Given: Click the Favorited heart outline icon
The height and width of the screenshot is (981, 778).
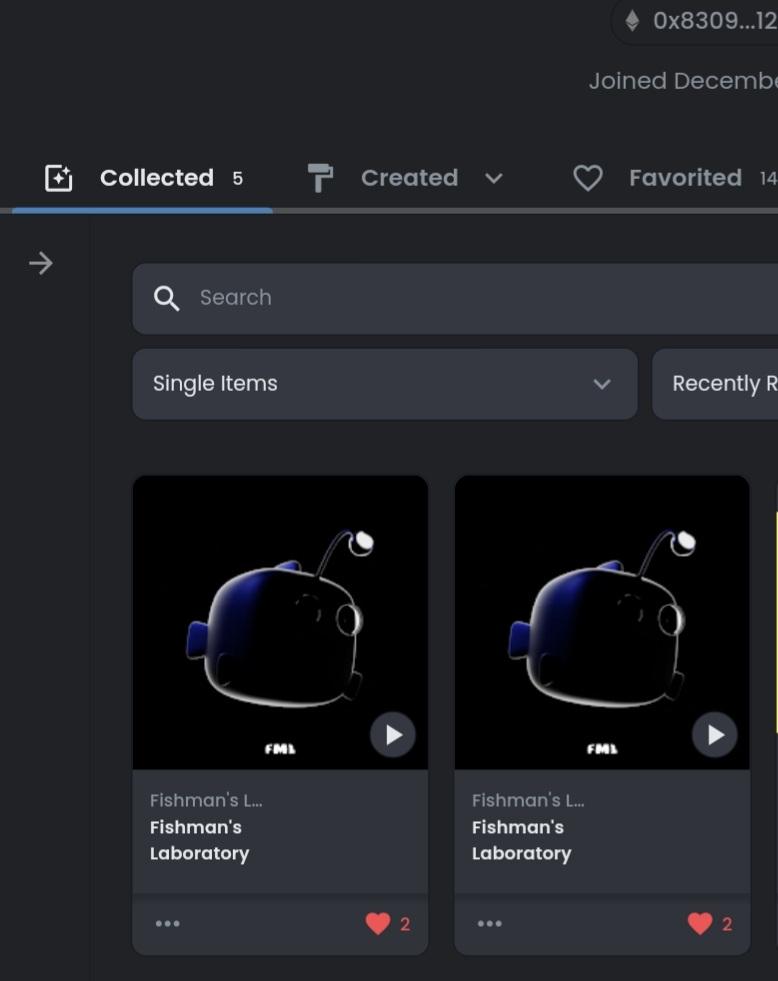Looking at the screenshot, I should coord(588,178).
